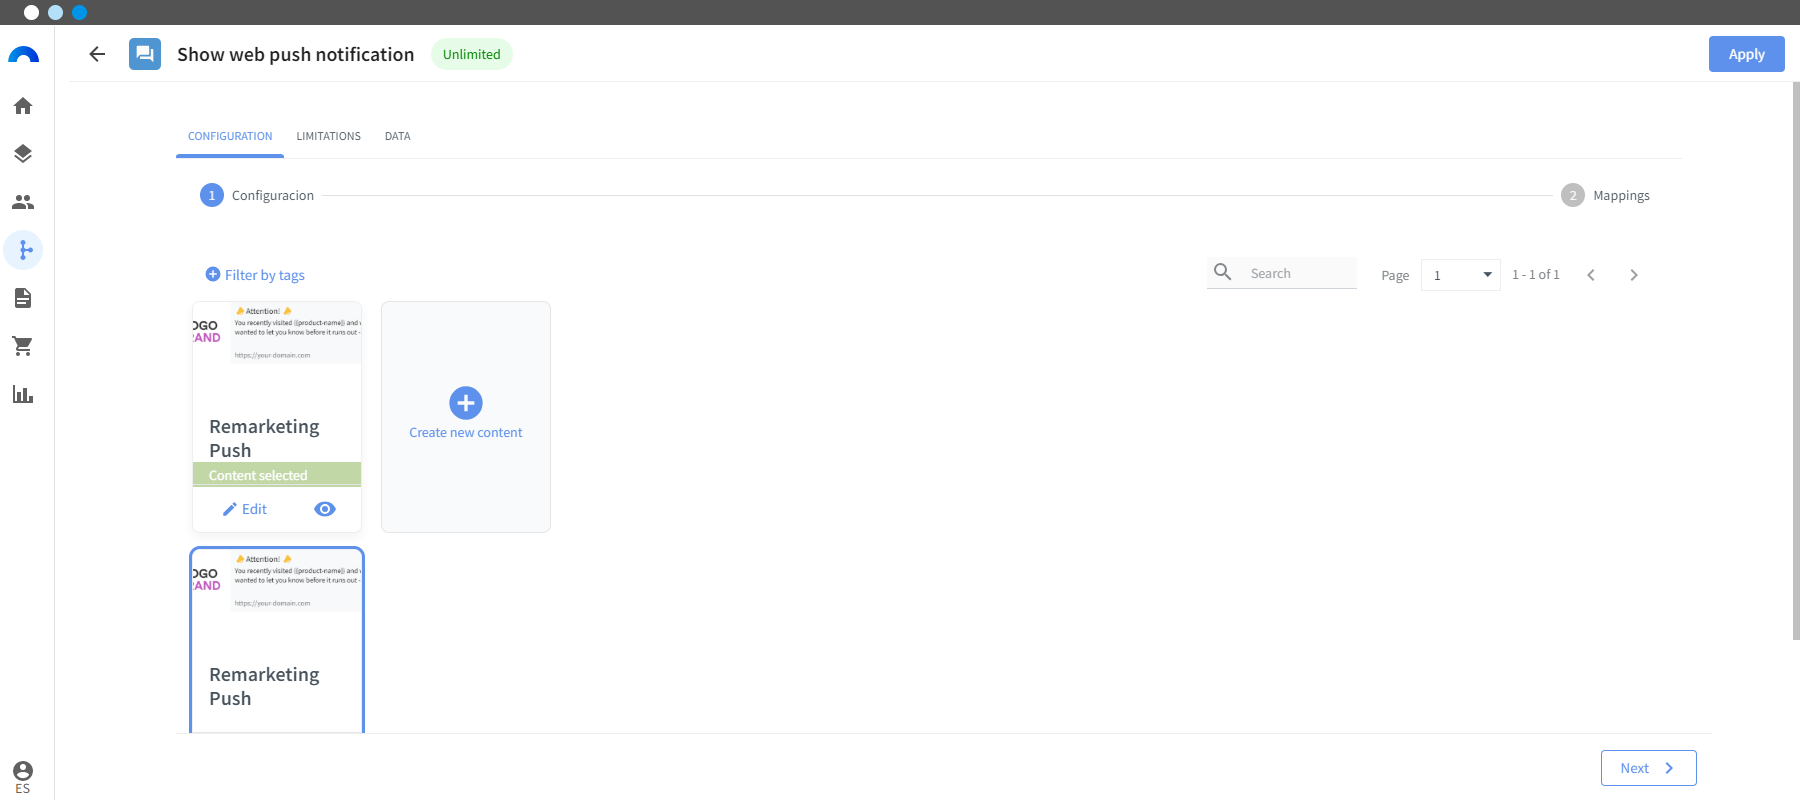Click the Unlimited badge
Image resolution: width=1800 pixels, height=800 pixels.
click(472, 54)
